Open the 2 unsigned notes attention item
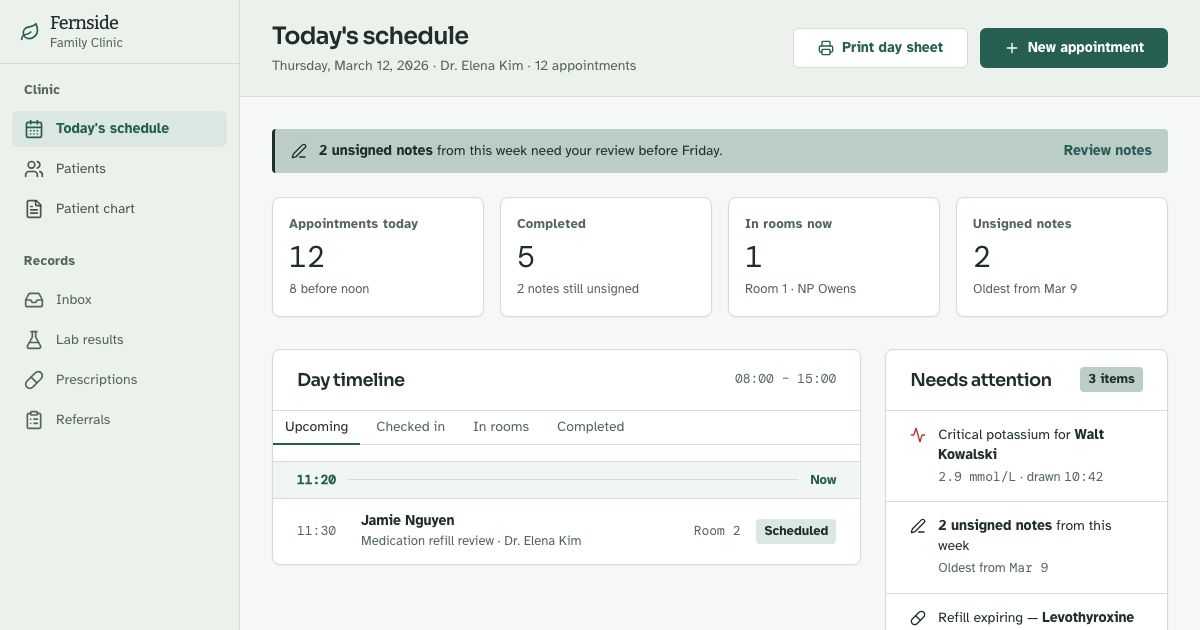 [x=1026, y=547]
